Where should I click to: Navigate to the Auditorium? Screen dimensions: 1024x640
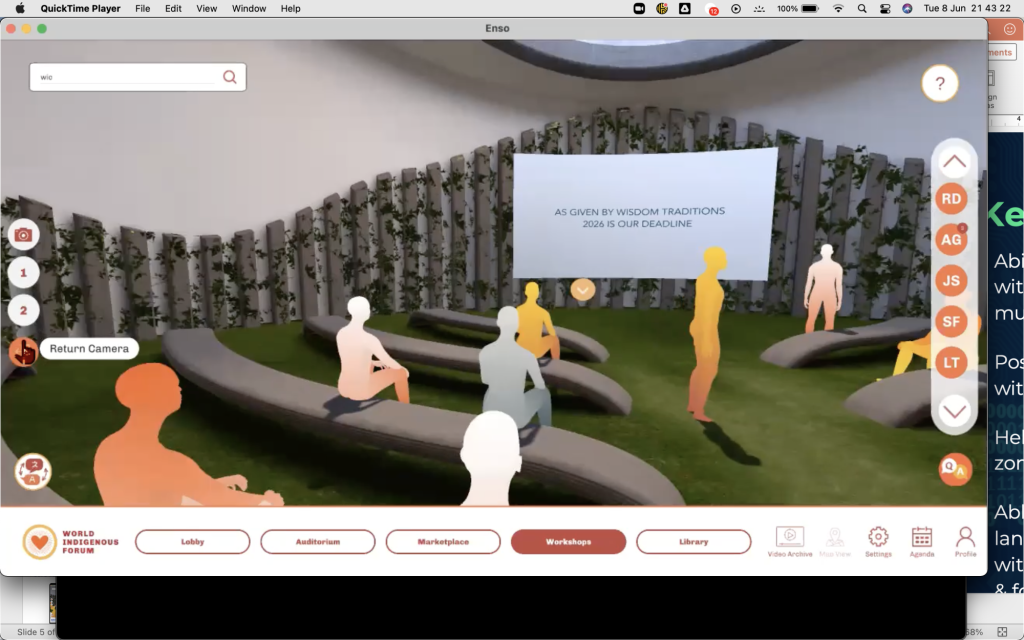click(x=318, y=542)
